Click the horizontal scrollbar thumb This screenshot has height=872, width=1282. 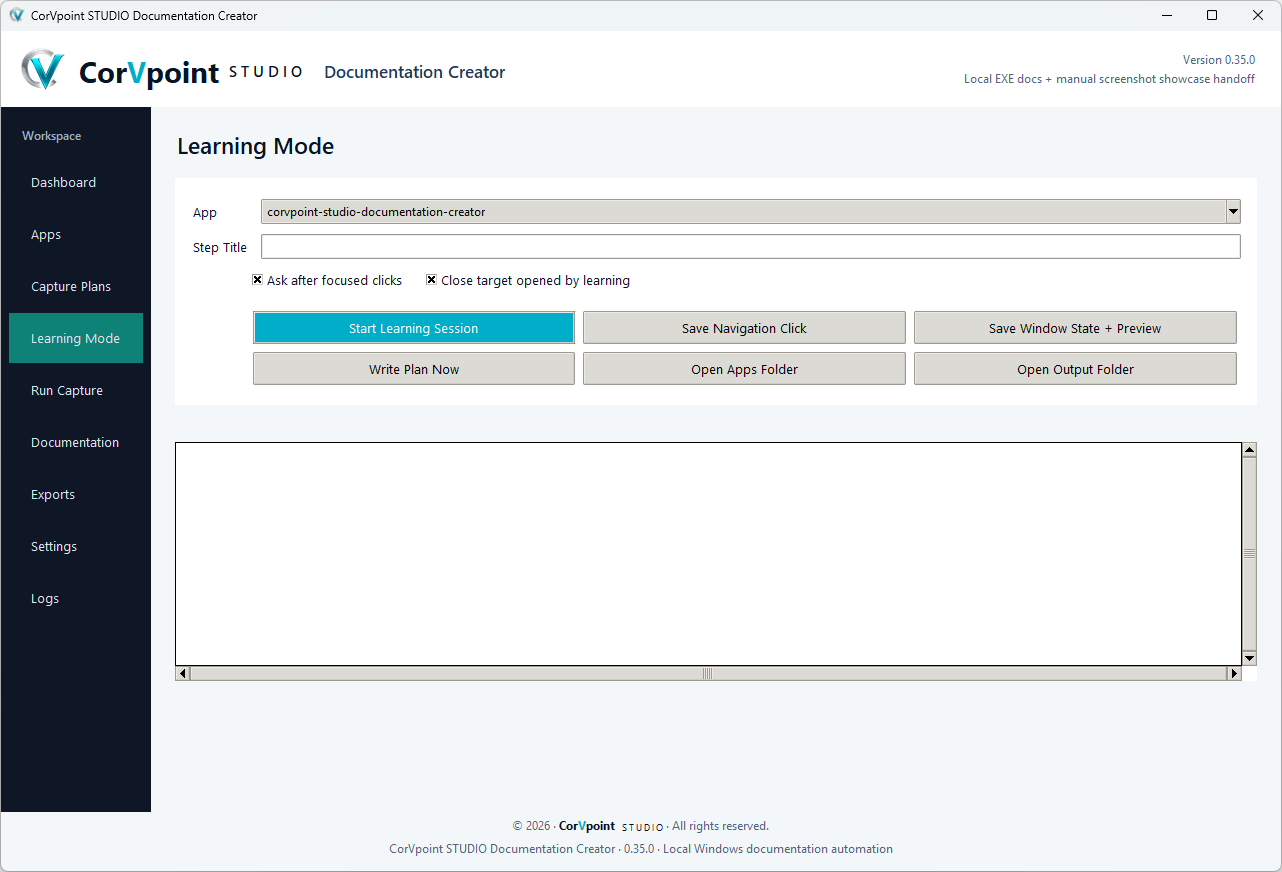(x=708, y=674)
